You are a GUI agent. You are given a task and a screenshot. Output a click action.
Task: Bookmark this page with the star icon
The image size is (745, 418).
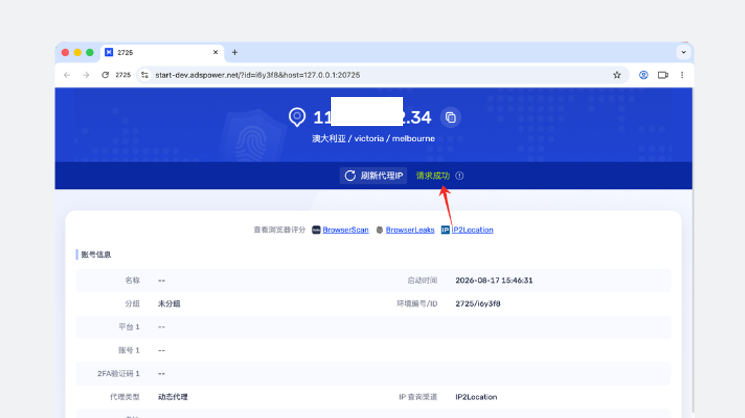click(617, 75)
